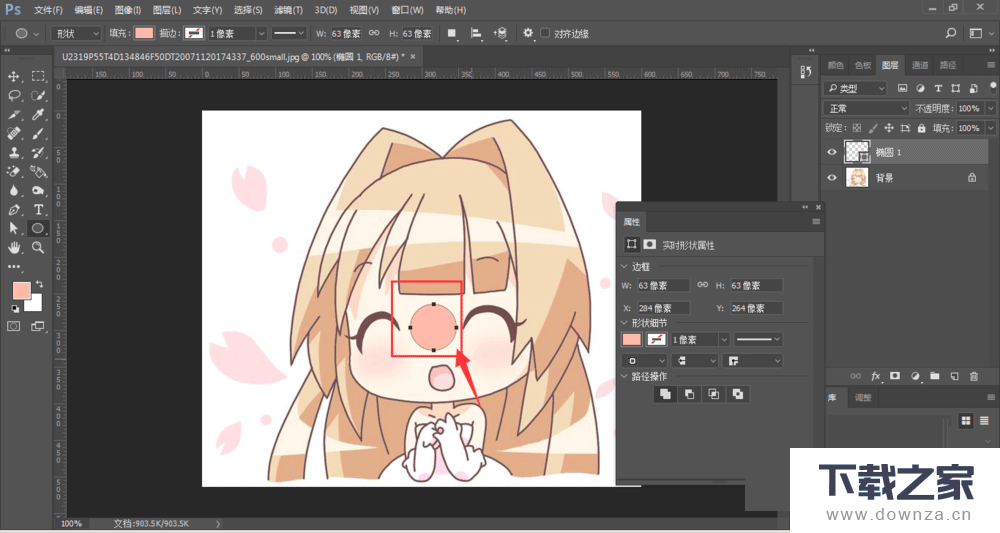Select the Eyedropper tool
The width and height of the screenshot is (1000, 533).
pyautogui.click(x=38, y=115)
